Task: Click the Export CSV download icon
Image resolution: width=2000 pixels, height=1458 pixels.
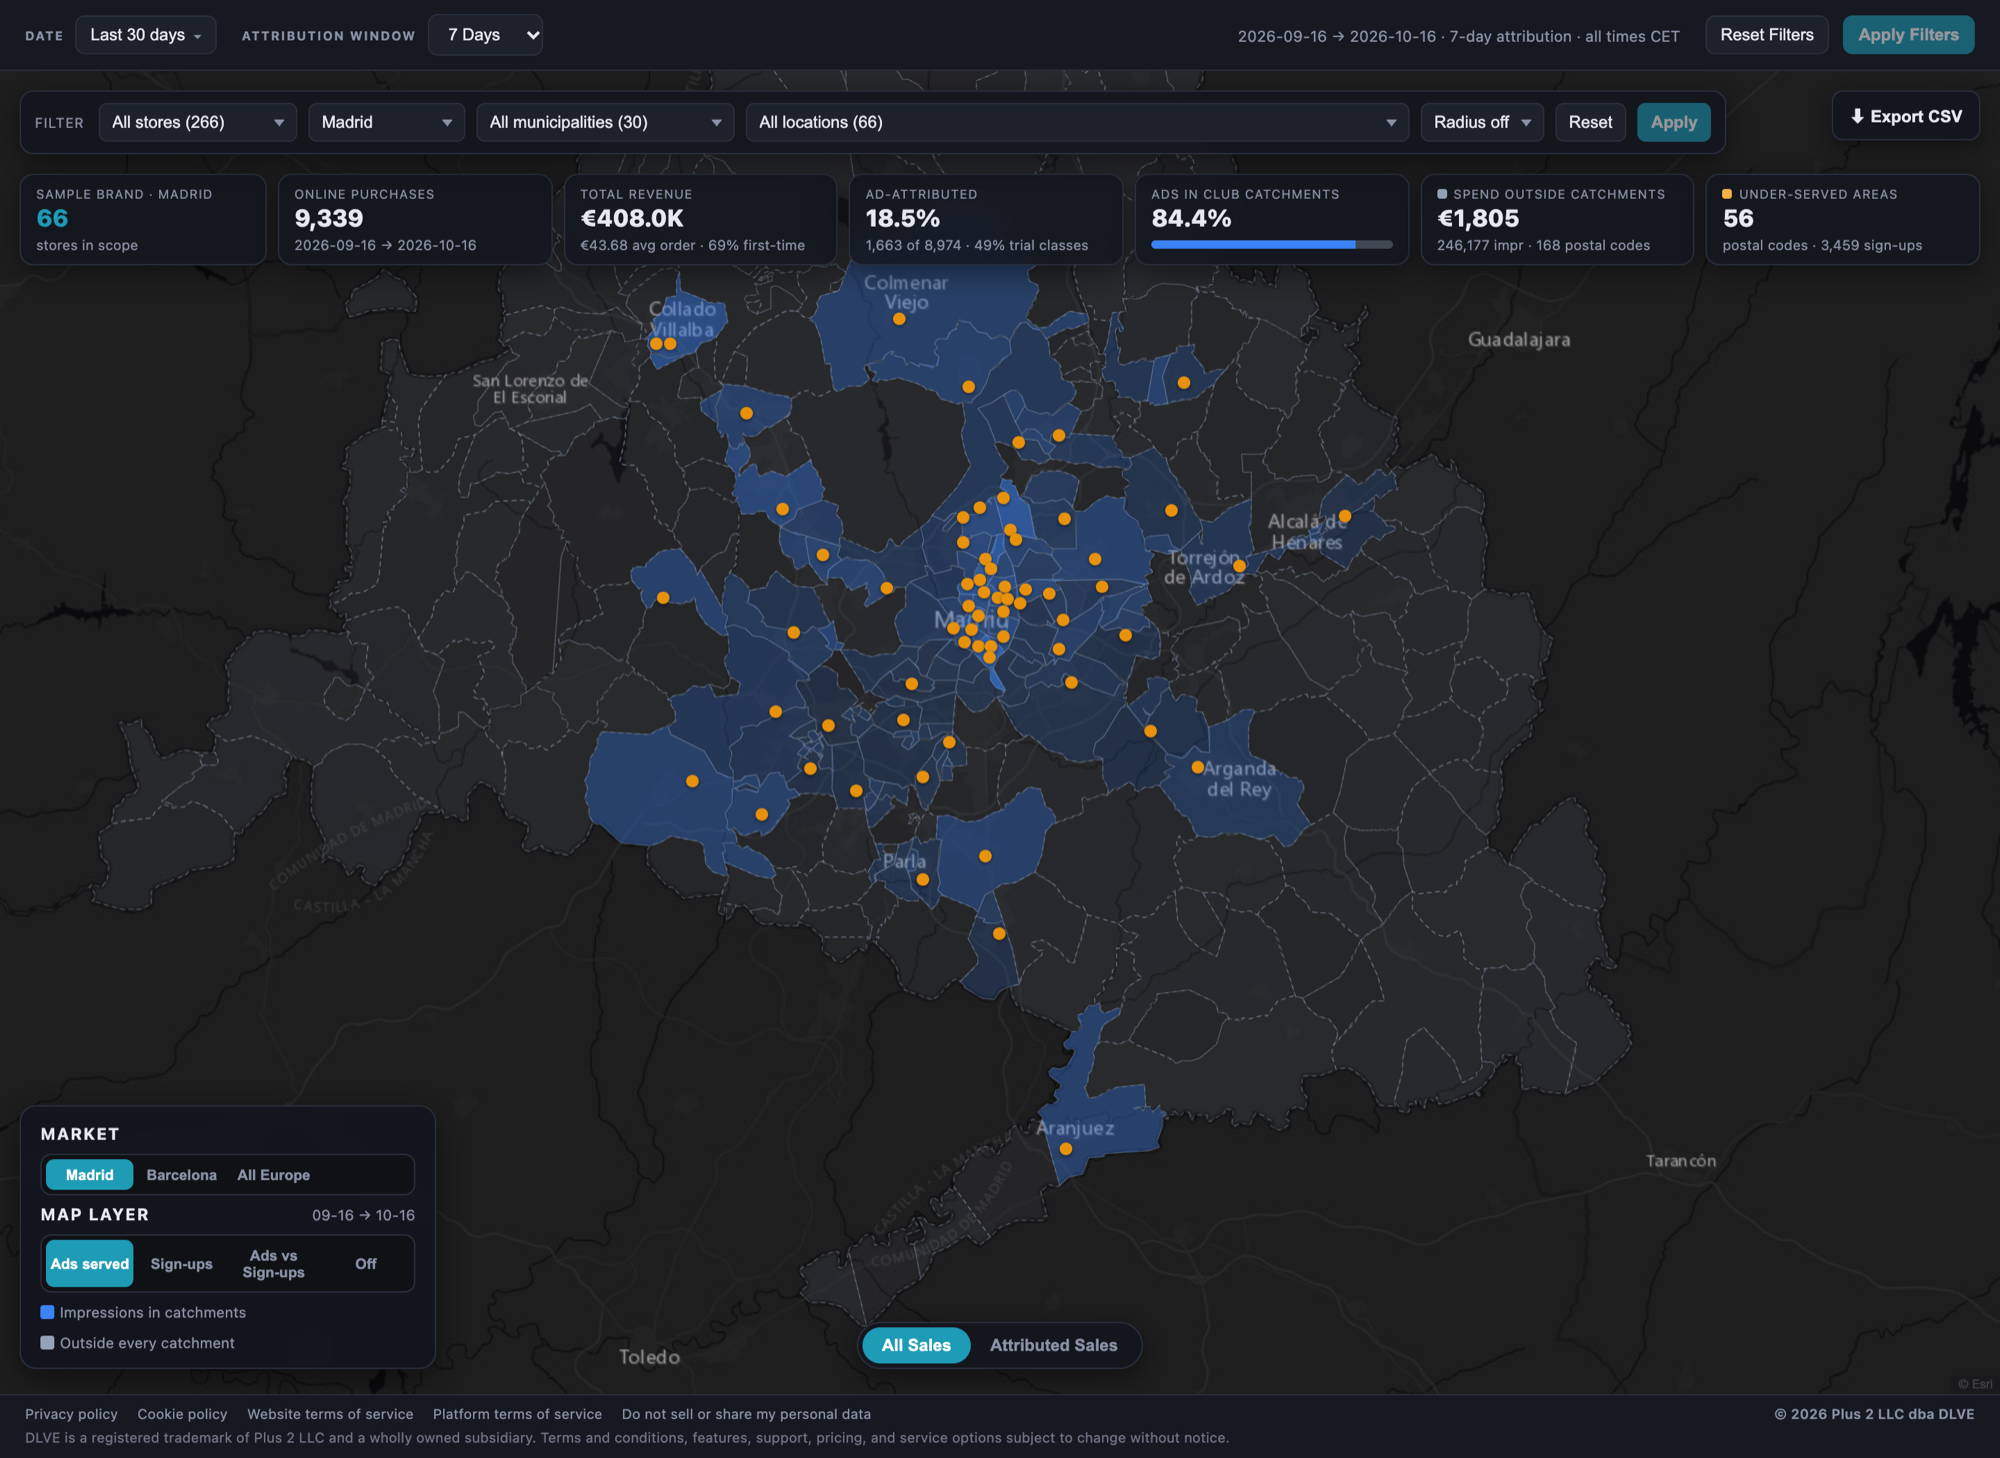Action: 1857,116
